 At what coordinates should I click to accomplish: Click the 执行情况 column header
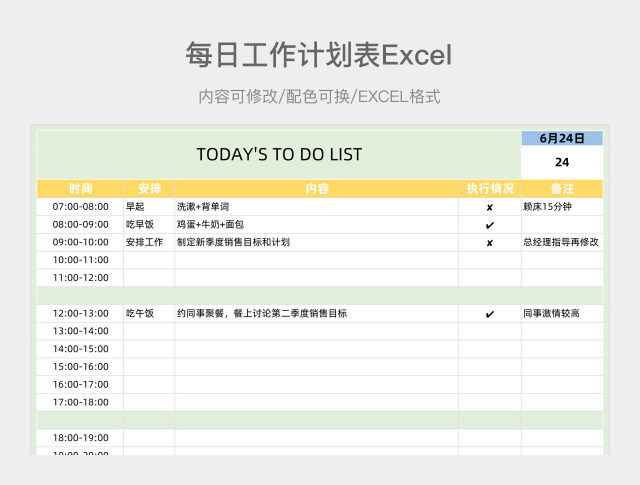(x=490, y=188)
